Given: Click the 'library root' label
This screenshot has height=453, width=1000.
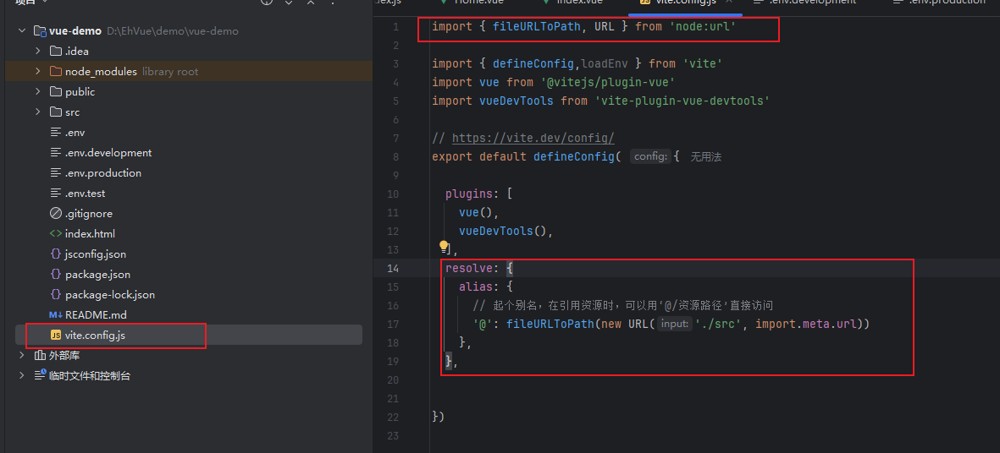Looking at the screenshot, I should (170, 72).
